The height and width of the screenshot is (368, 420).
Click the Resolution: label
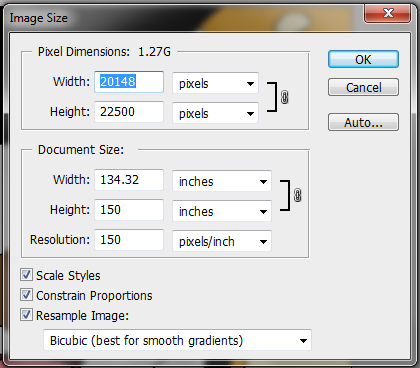click(x=60, y=240)
